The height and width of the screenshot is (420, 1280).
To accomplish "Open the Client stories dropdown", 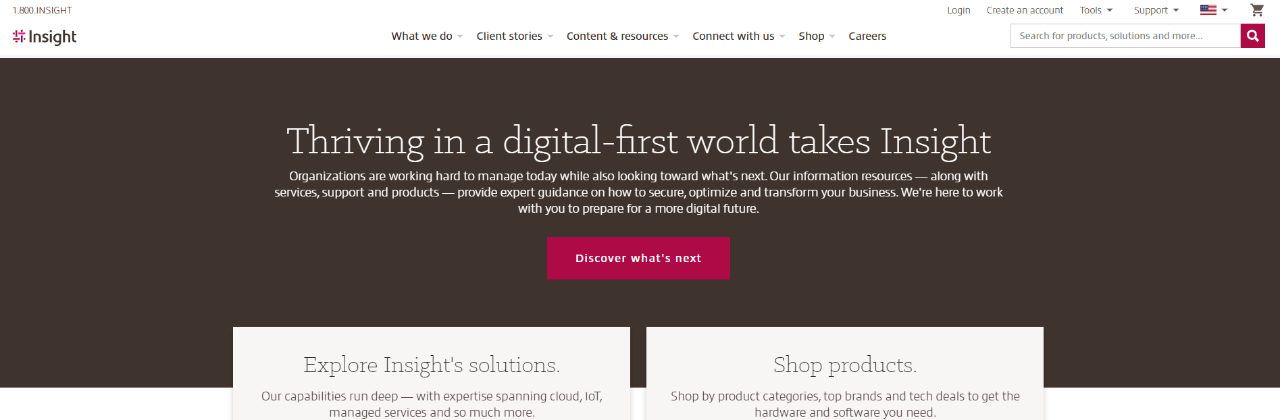I will pyautogui.click(x=515, y=36).
